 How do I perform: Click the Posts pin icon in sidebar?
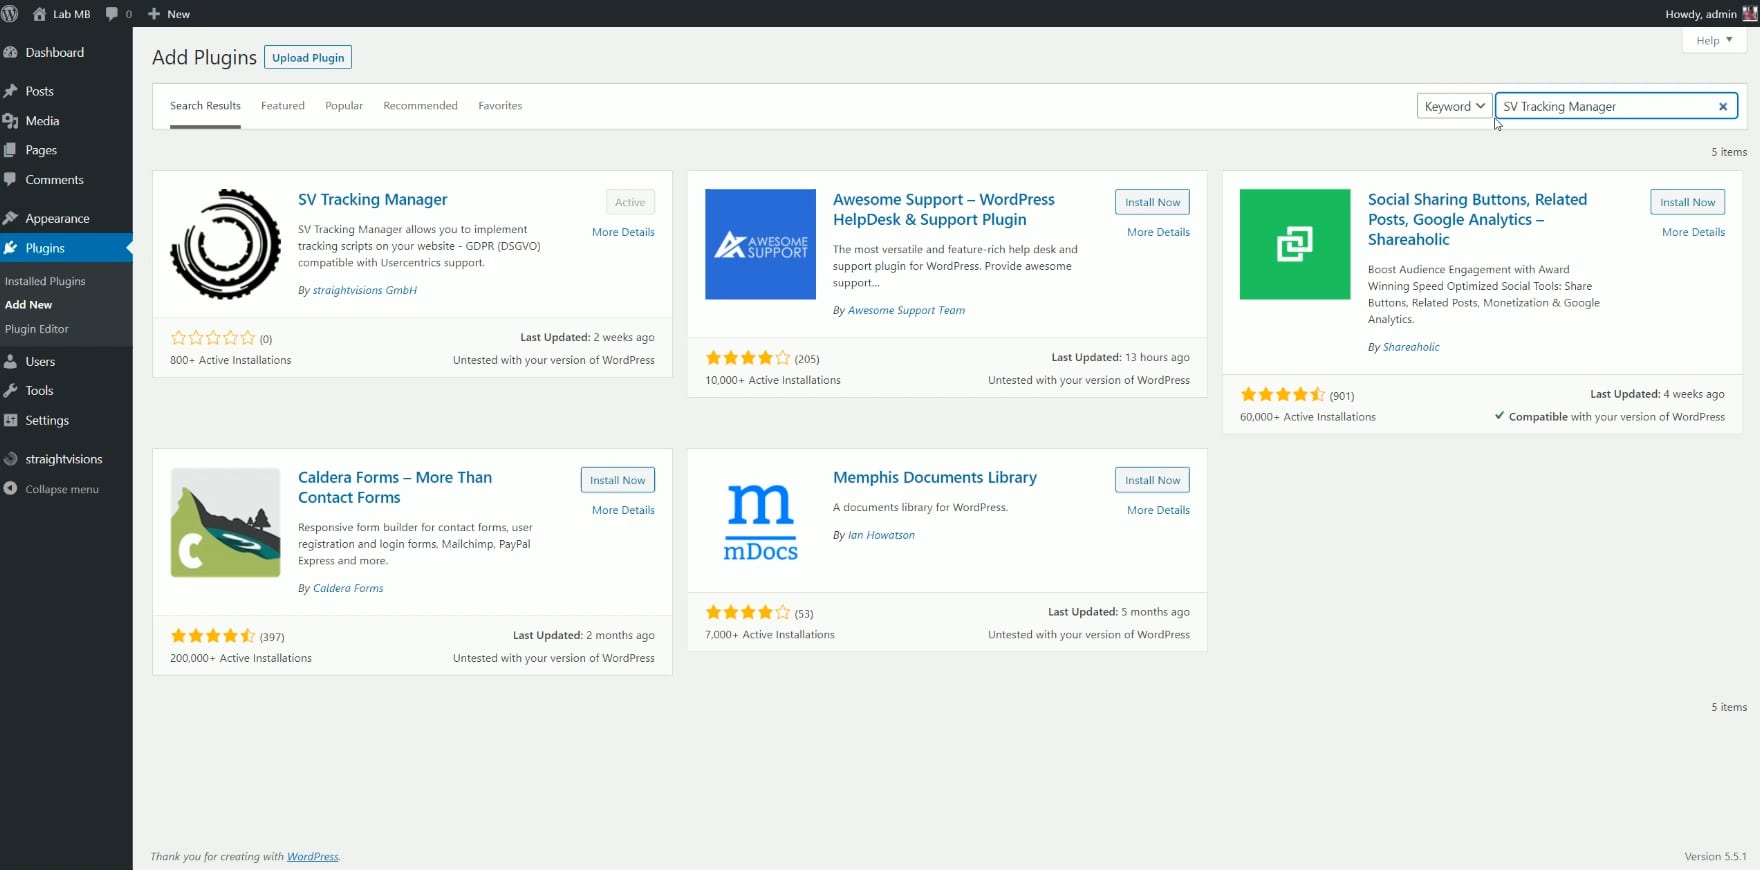11,91
